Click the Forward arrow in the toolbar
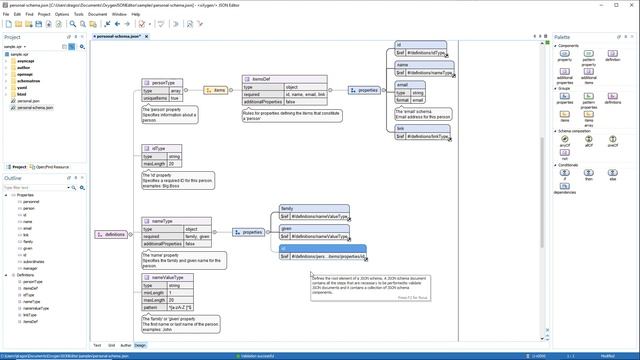This screenshot has height=360, width=640. pyautogui.click(x=127, y=24)
